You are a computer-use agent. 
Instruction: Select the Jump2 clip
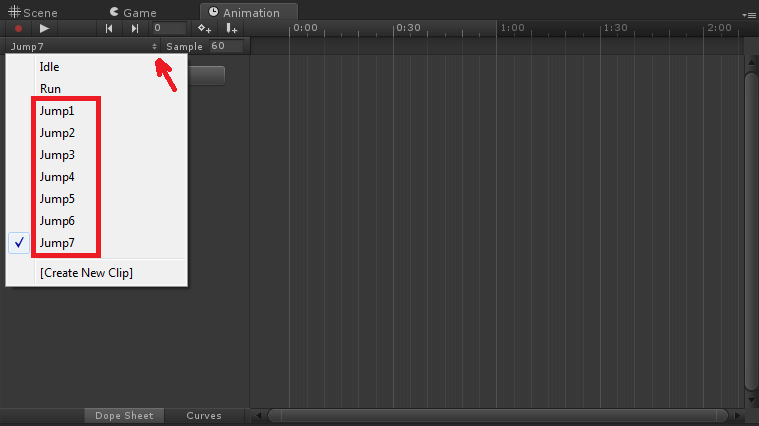coord(96,133)
